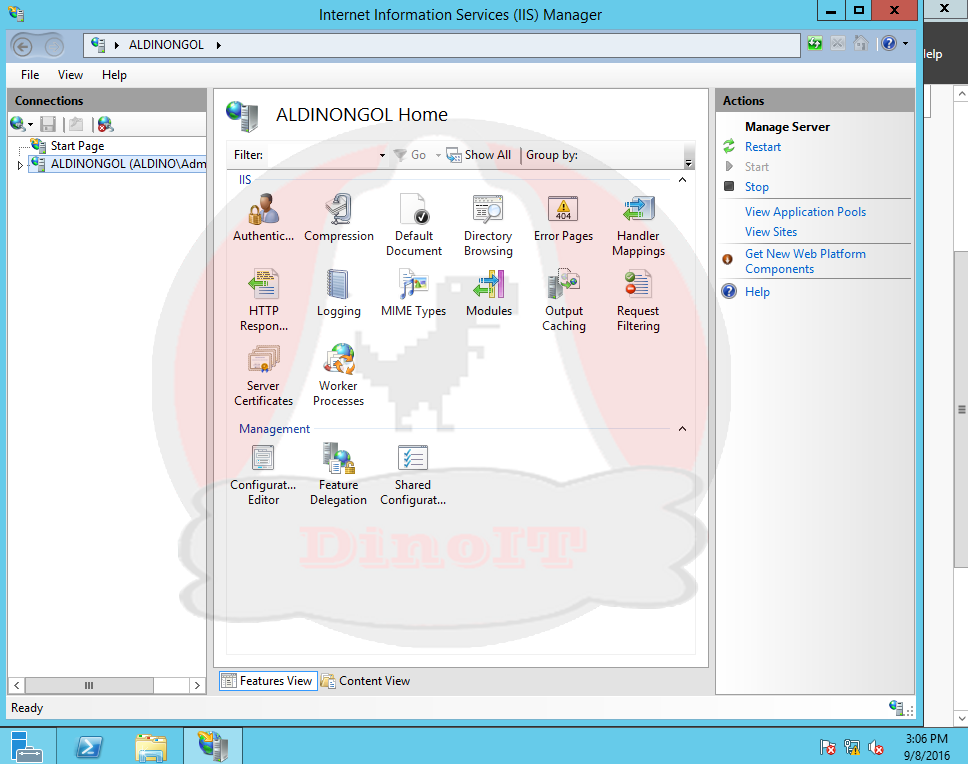Open the Help menu
The width and height of the screenshot is (968, 764).
pyautogui.click(x=114, y=75)
